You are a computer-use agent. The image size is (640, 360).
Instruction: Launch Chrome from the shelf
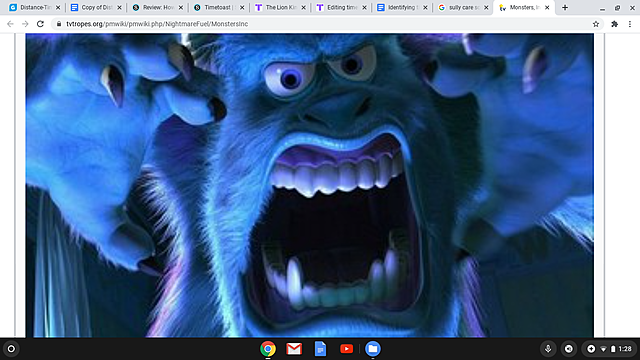coord(268,349)
